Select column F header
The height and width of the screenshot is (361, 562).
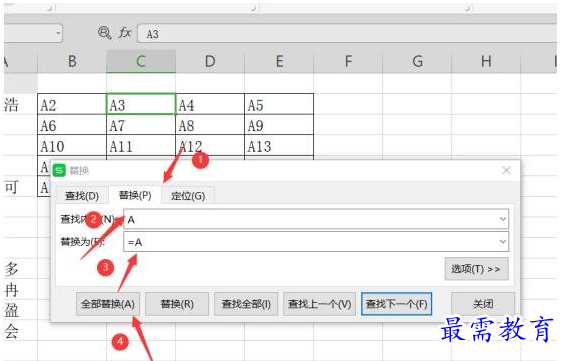click(x=348, y=61)
